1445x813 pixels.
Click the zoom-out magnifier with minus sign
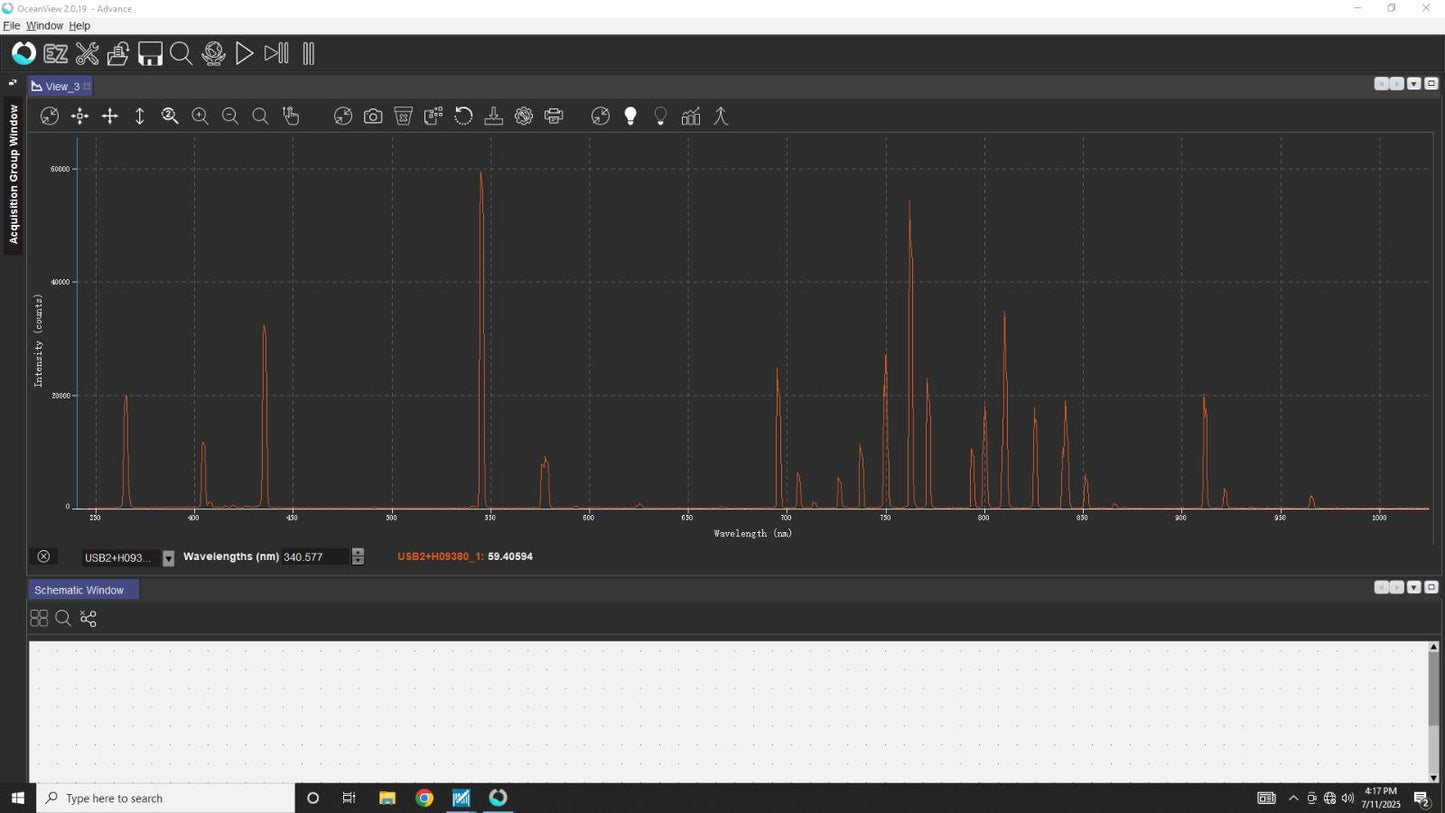tap(230, 117)
